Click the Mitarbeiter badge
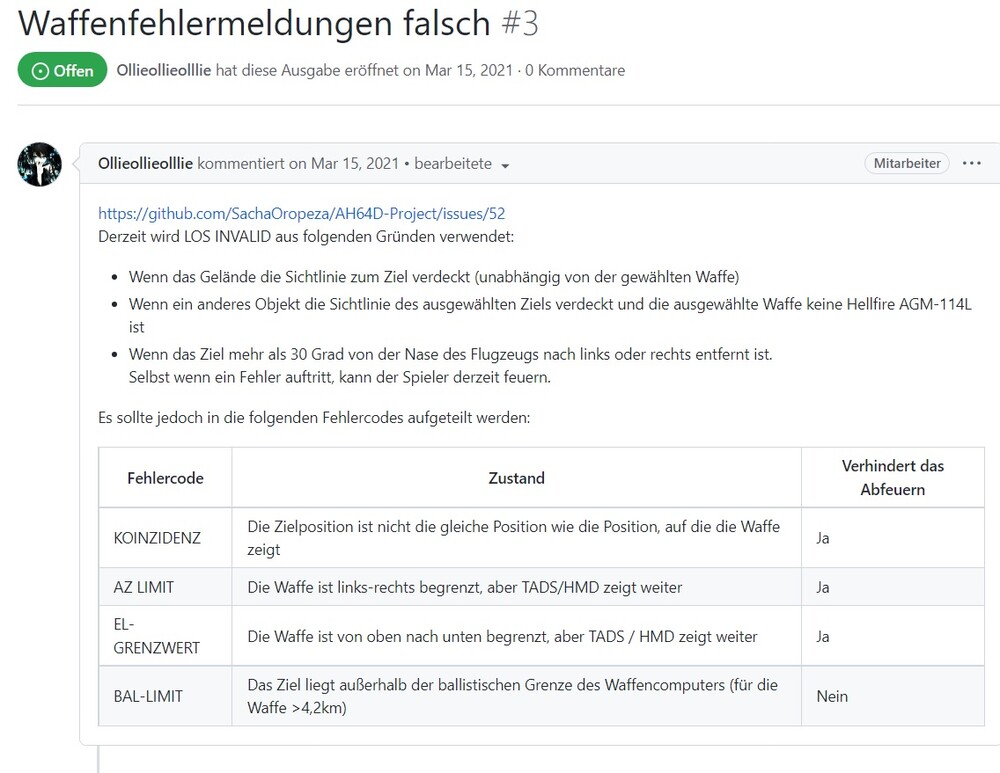This screenshot has width=1000, height=773. (907, 163)
